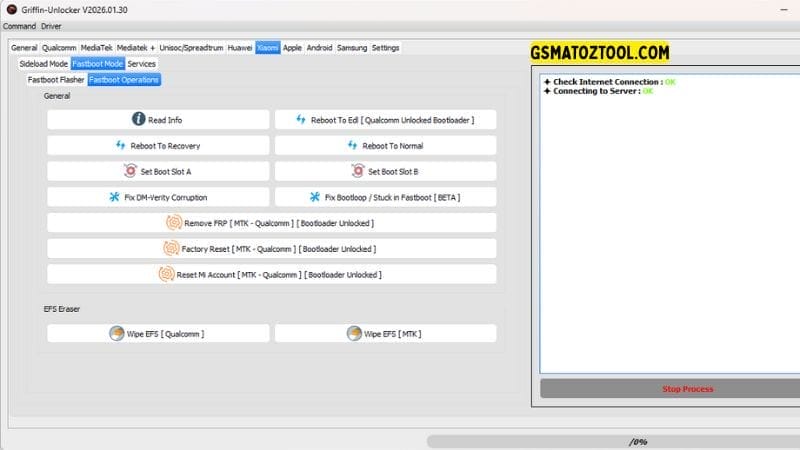Click Reboot To Recovery lightning icon
Image resolution: width=800 pixels, height=450 pixels.
120,146
